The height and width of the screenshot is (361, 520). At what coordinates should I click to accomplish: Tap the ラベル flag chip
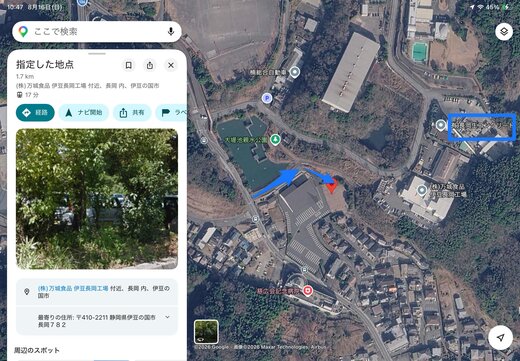(171, 113)
